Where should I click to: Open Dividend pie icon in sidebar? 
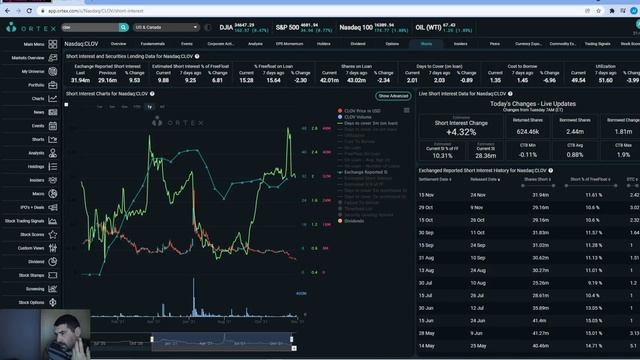[53, 262]
